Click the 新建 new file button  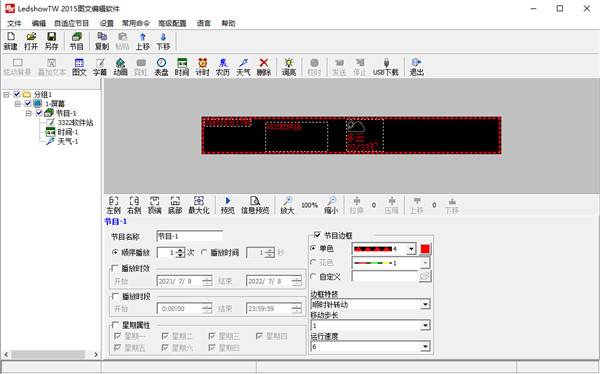[x=11, y=41]
